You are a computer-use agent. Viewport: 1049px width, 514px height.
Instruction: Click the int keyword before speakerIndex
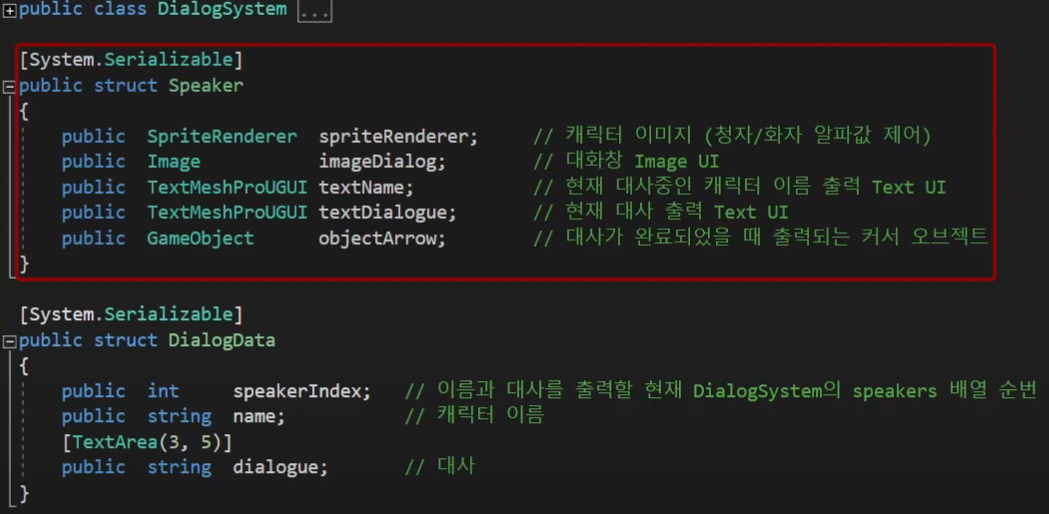click(x=163, y=391)
